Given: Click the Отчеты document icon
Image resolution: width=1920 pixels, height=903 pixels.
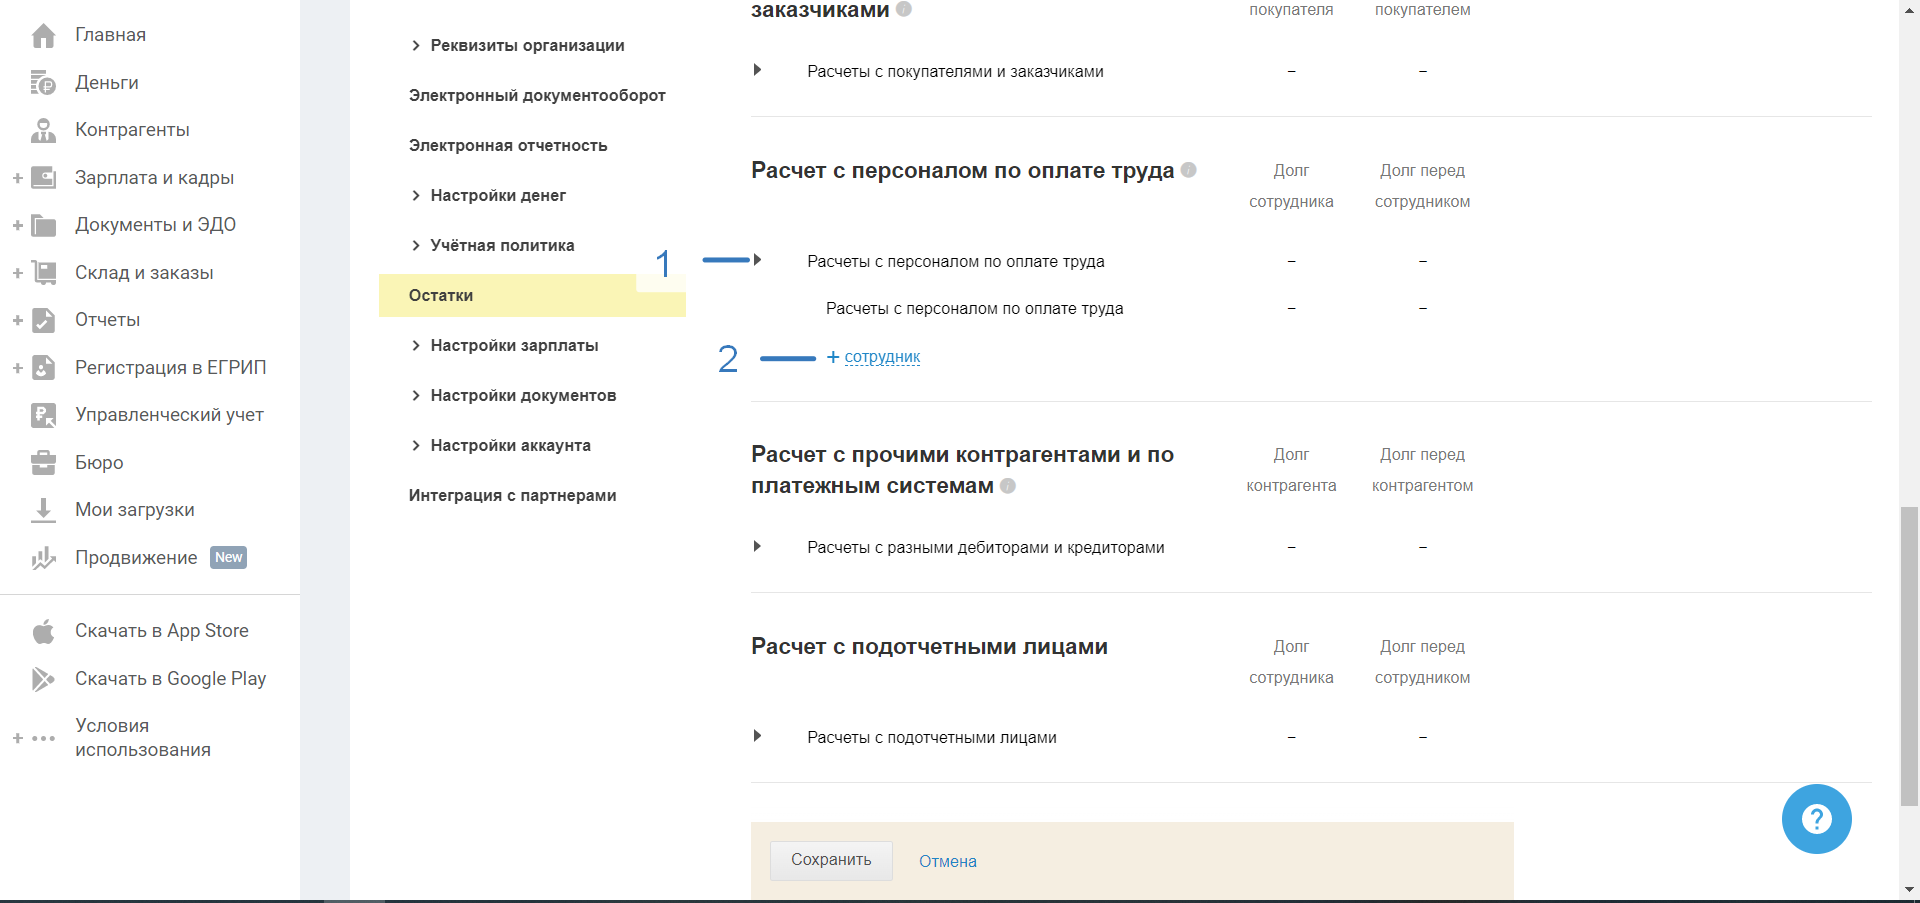Looking at the screenshot, I should click(x=43, y=320).
